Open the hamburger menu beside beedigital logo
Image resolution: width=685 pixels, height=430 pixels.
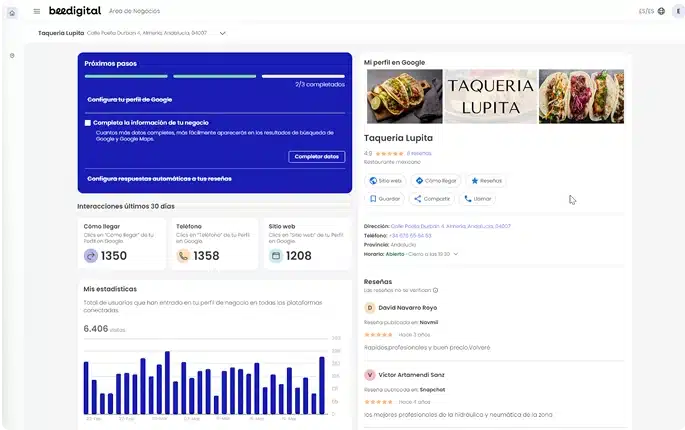(37, 12)
